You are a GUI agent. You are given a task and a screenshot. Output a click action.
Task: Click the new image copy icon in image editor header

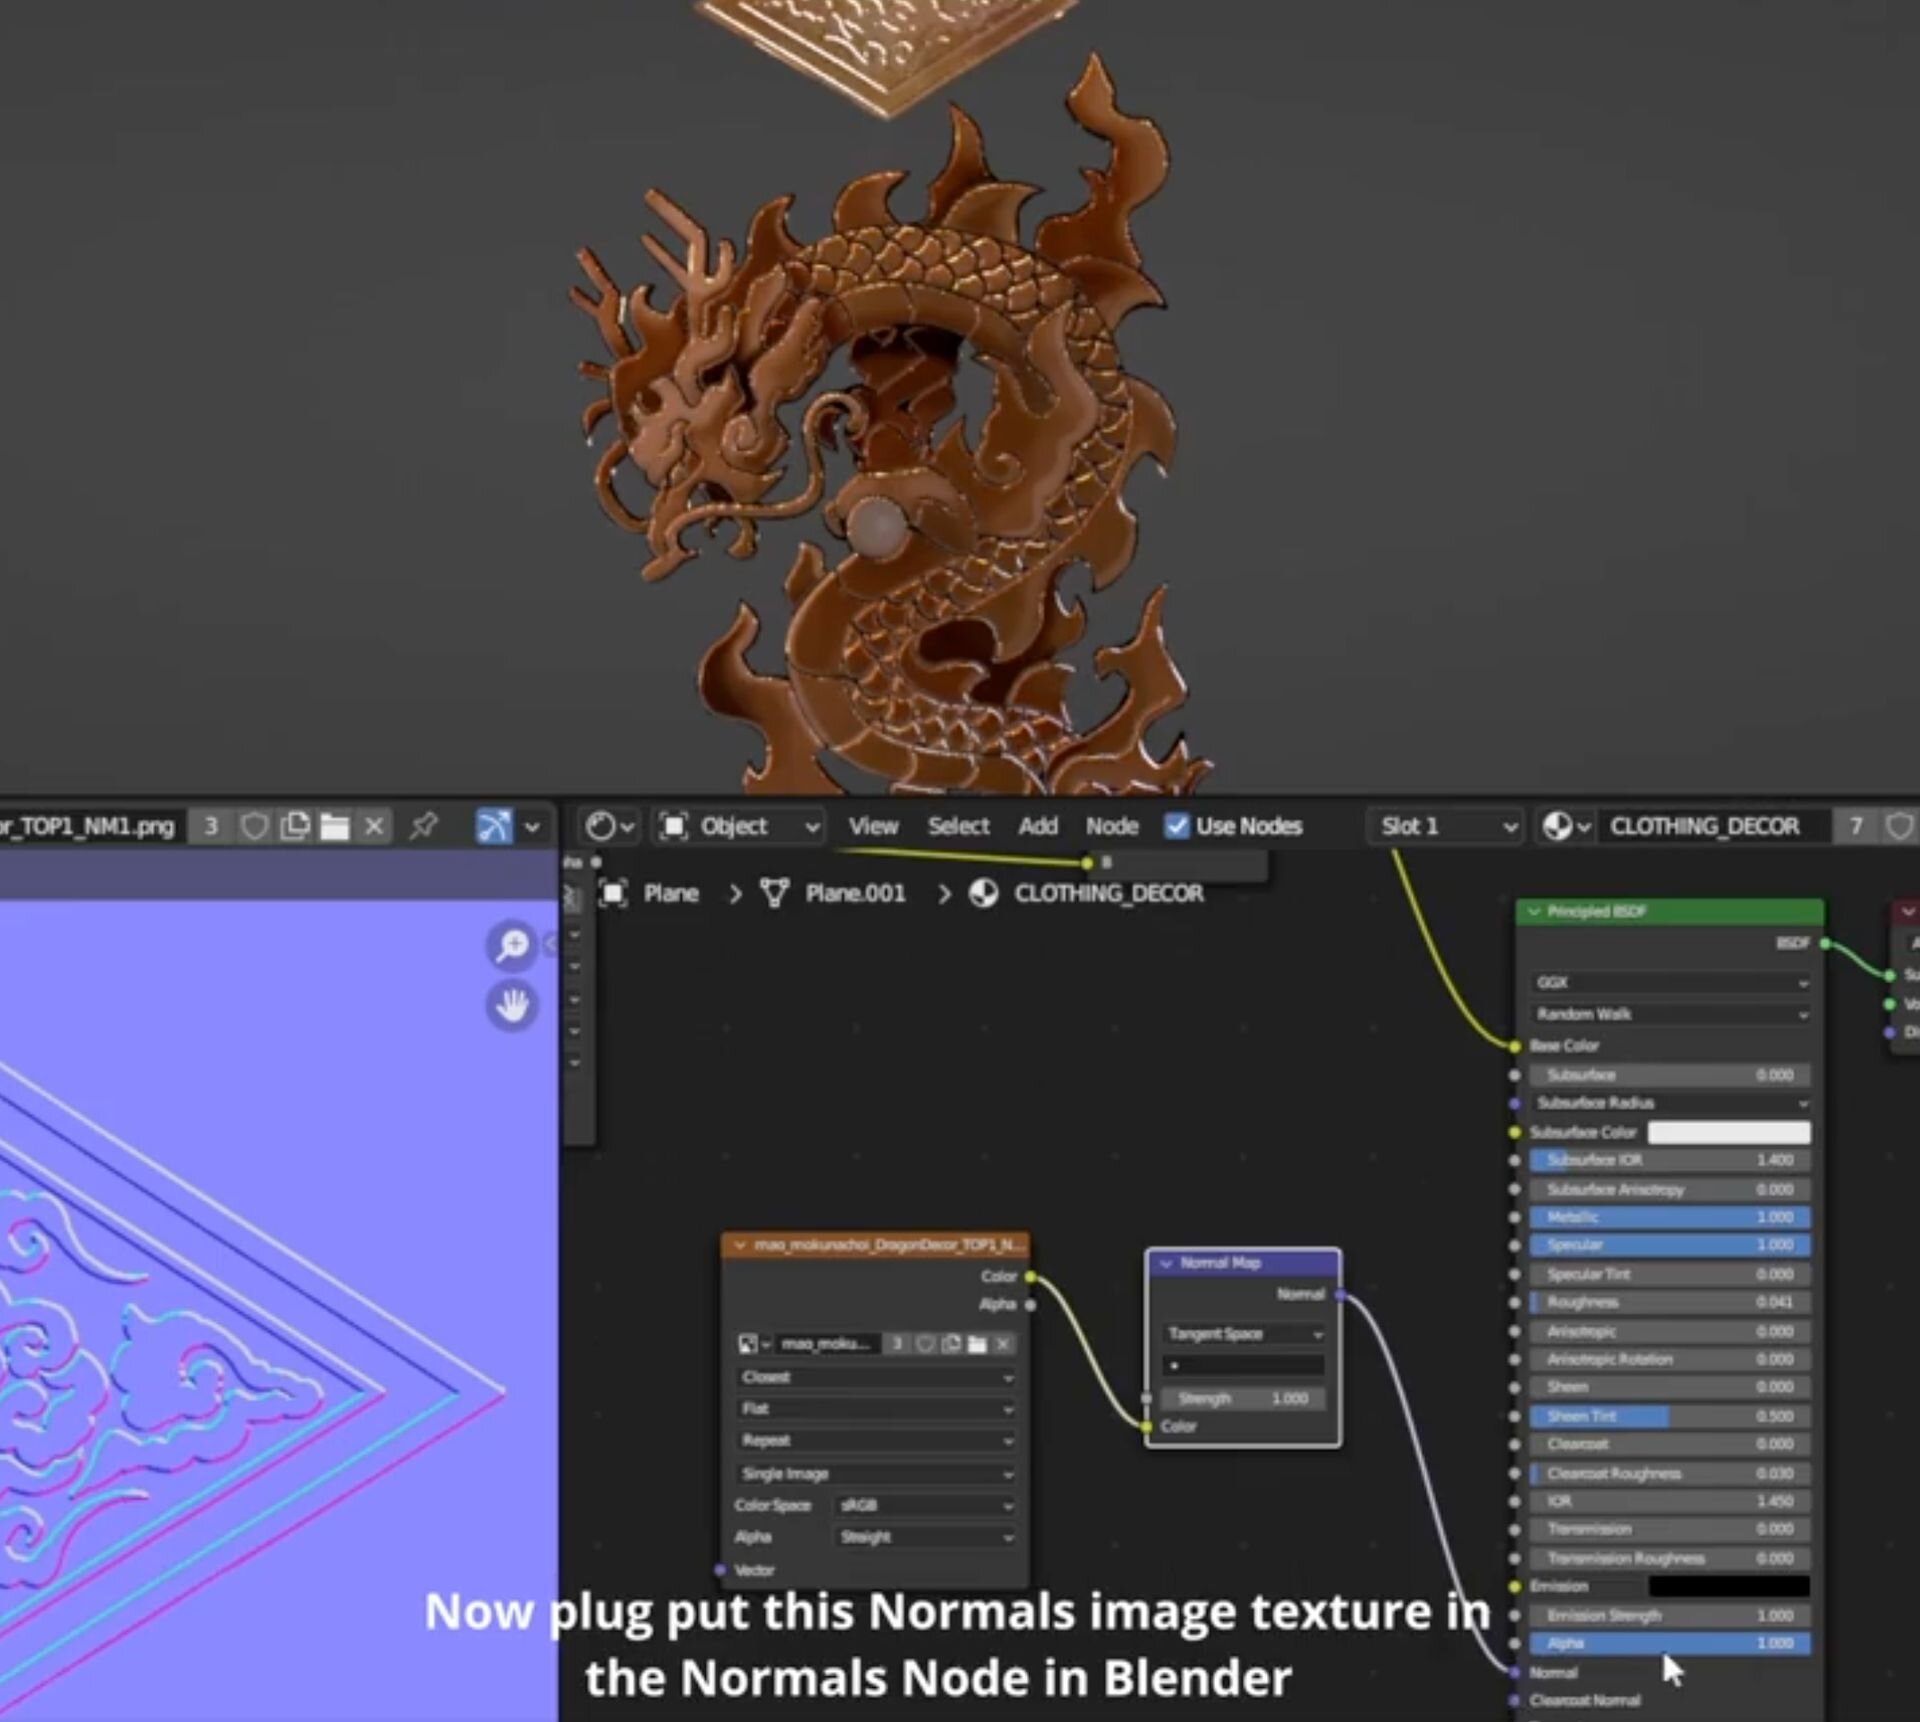(294, 826)
